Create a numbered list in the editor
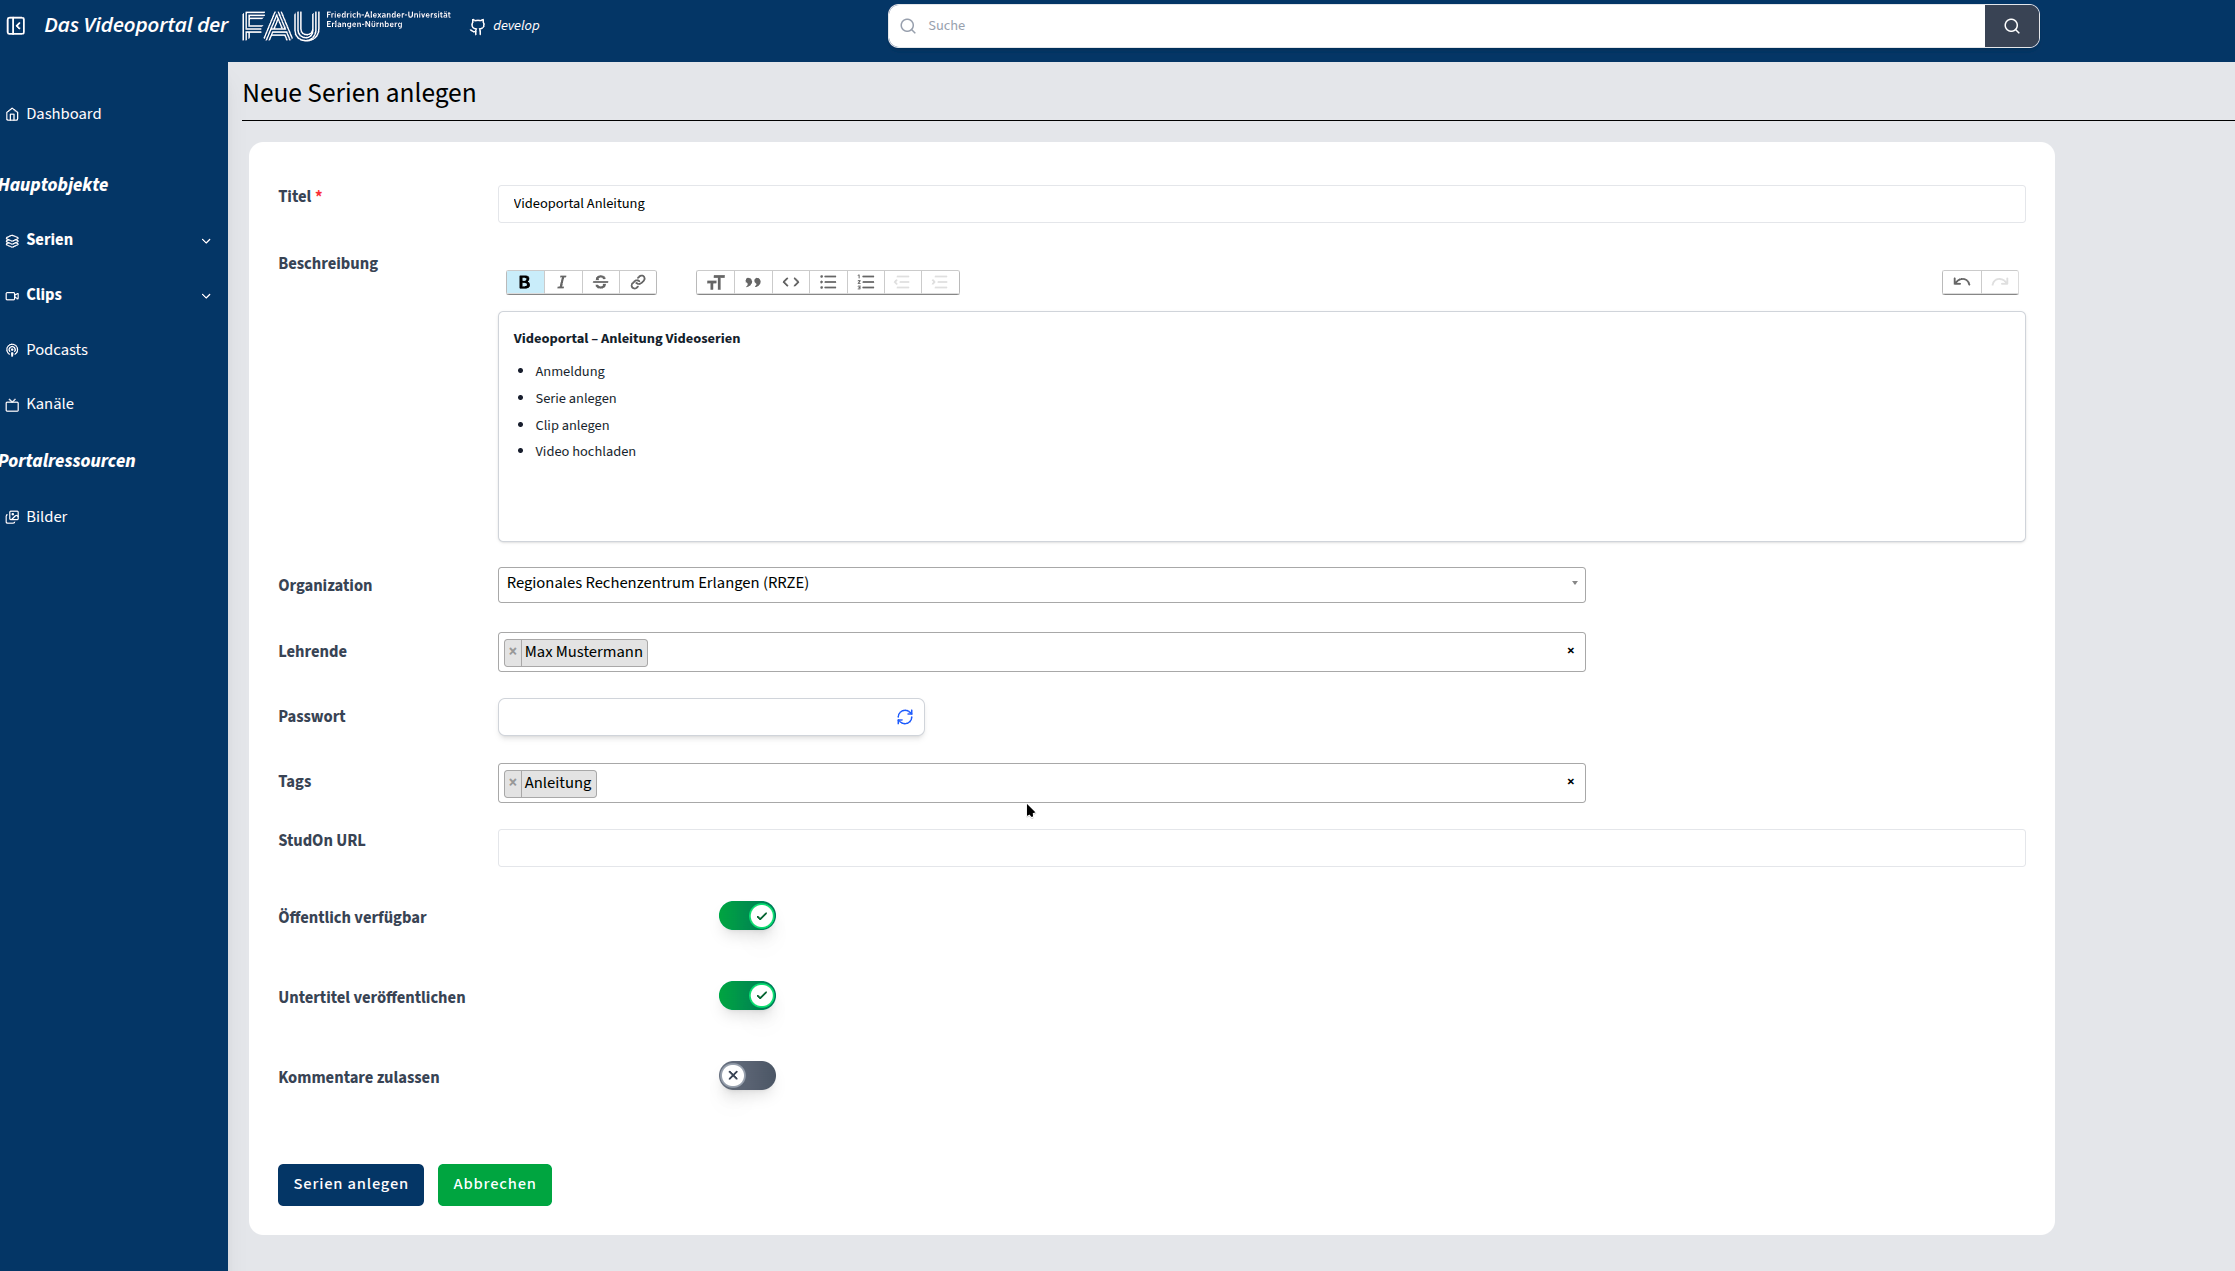 coord(866,282)
